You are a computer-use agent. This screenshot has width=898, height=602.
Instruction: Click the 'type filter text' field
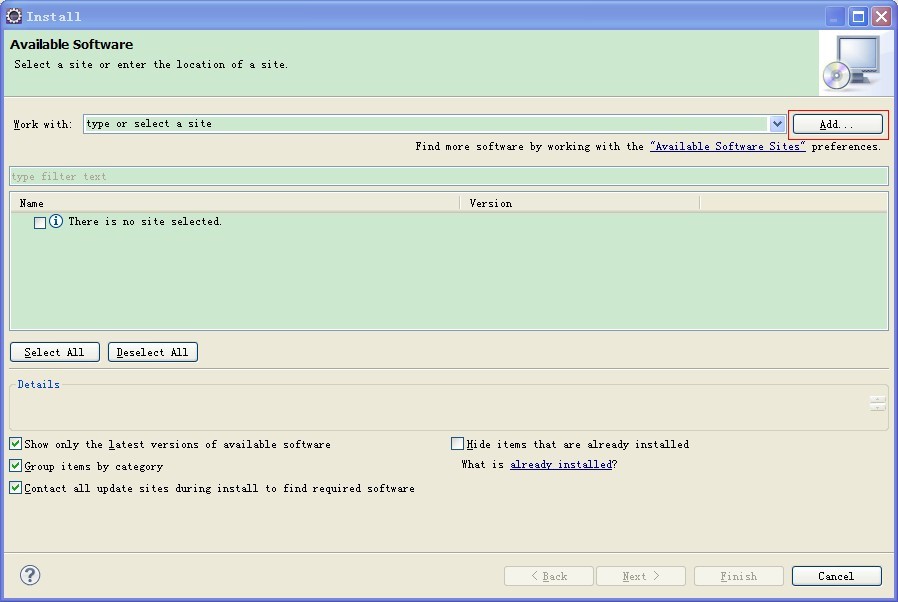[448, 176]
